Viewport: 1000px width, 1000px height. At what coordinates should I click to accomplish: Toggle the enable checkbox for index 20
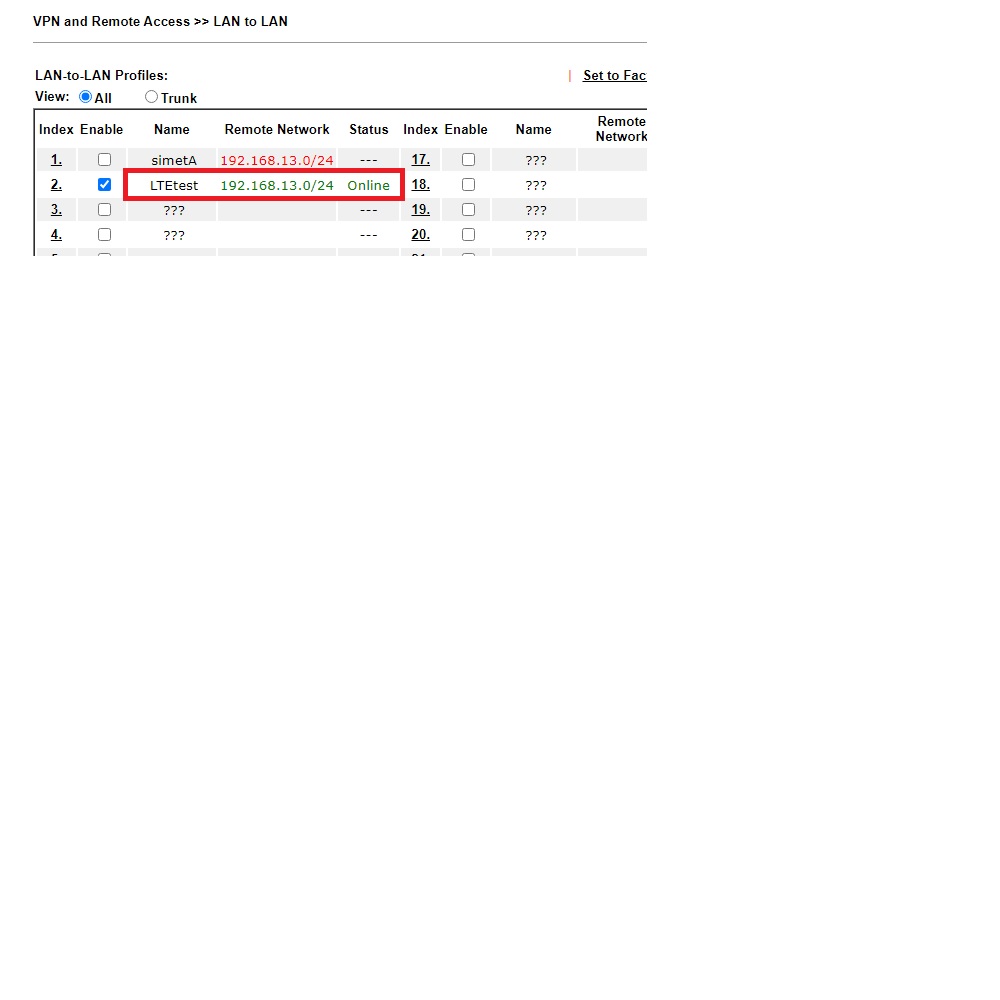[x=468, y=235]
